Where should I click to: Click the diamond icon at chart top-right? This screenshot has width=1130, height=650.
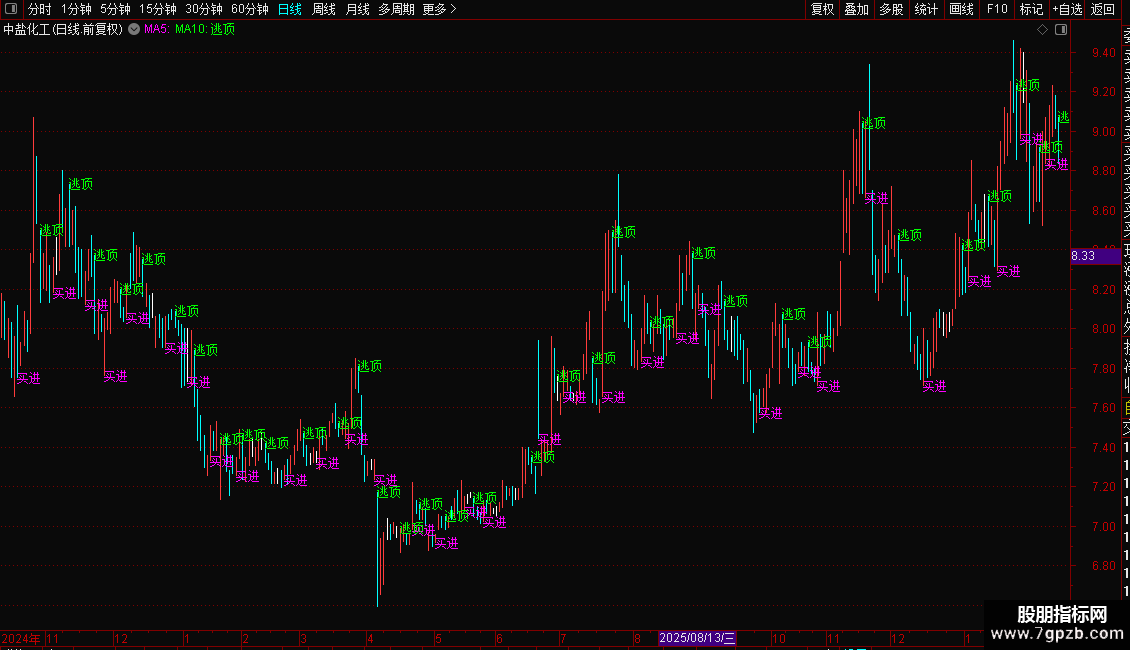tap(1042, 30)
